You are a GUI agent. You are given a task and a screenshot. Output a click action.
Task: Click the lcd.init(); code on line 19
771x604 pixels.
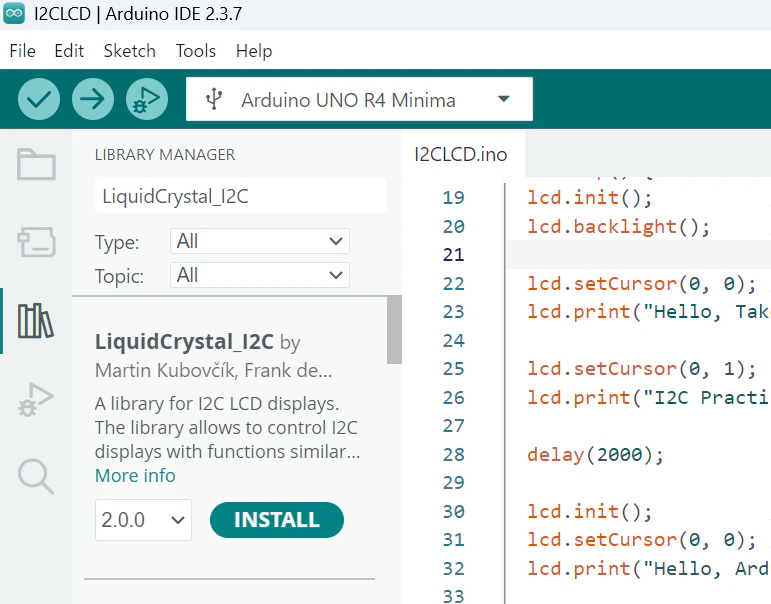click(x=590, y=198)
